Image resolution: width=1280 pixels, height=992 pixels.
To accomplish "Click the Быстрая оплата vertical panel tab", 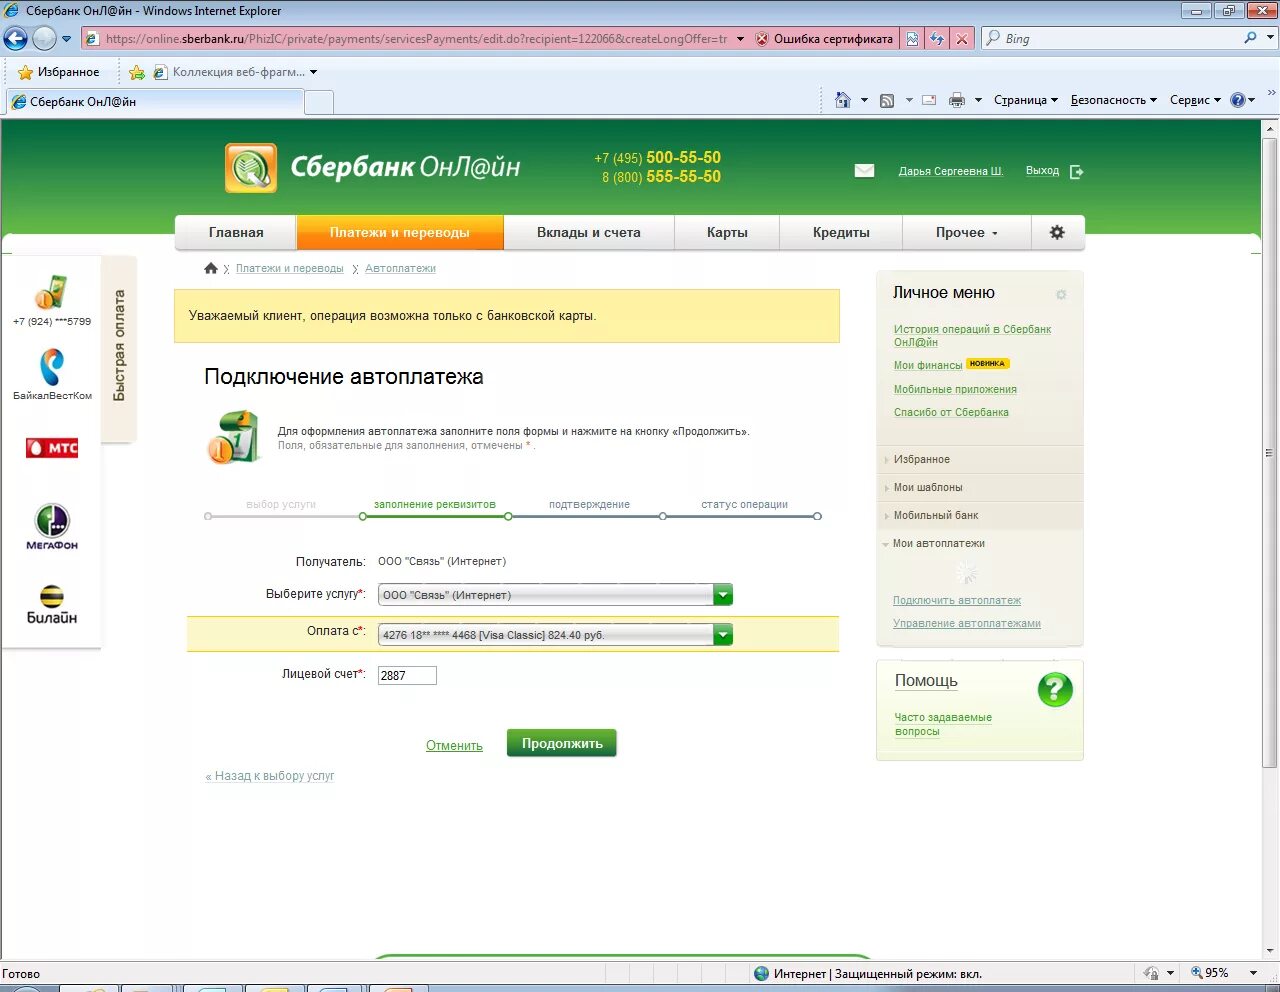I will [119, 346].
